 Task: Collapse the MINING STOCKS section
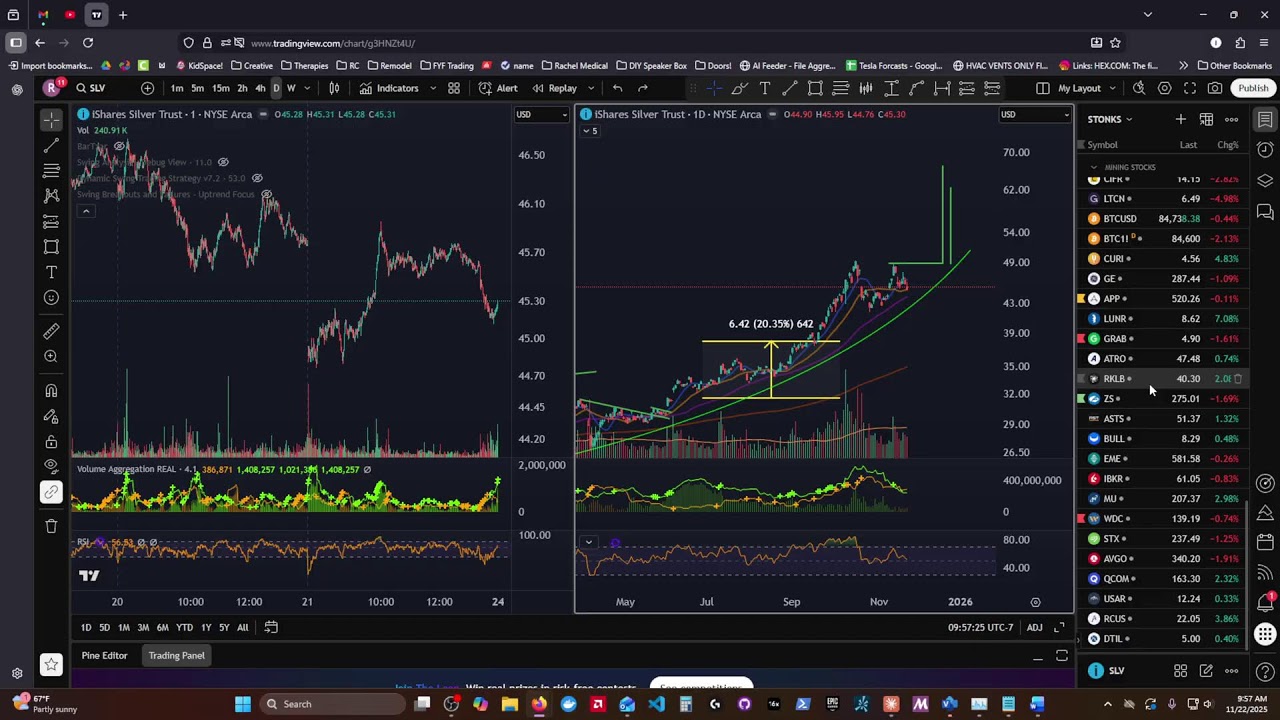pos(1094,167)
